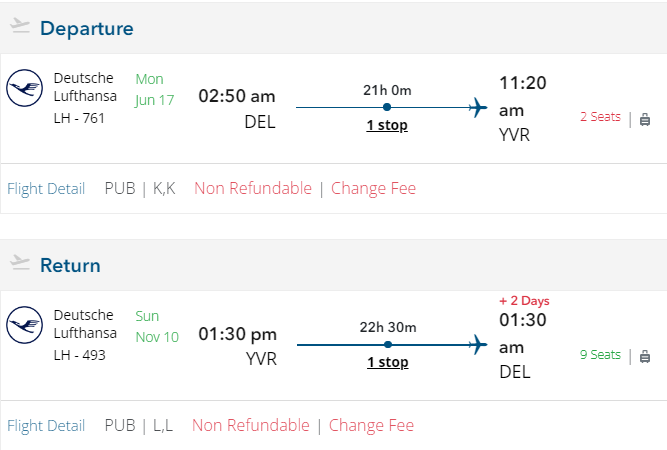View Change Fee for departure flight

pyautogui.click(x=373, y=188)
